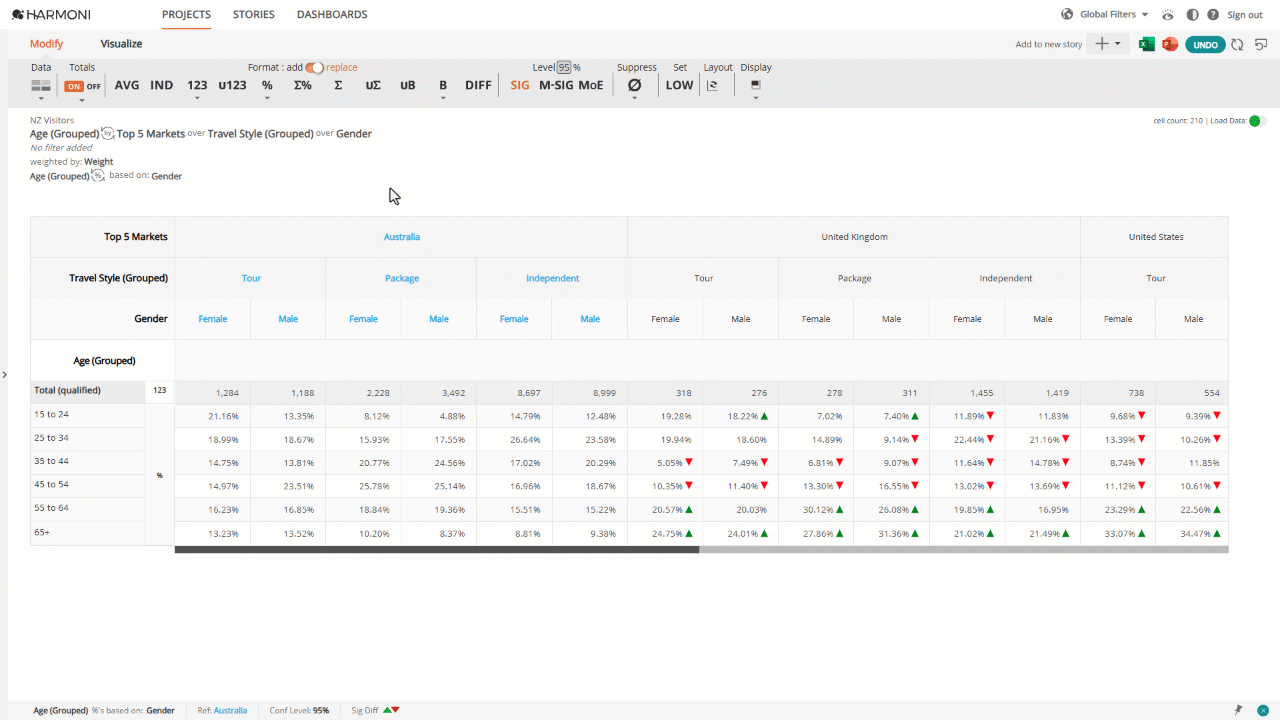
Task: Export the table to Excel
Action: coord(1147,44)
